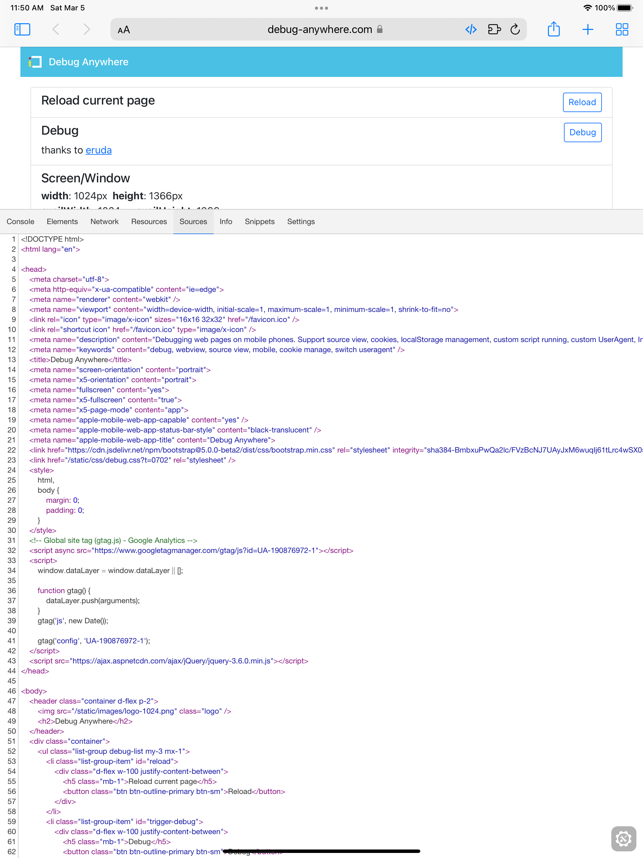Viewport: 643px width, 858px height.
Task: Click the Google Analytics comment line
Action: click(113, 540)
